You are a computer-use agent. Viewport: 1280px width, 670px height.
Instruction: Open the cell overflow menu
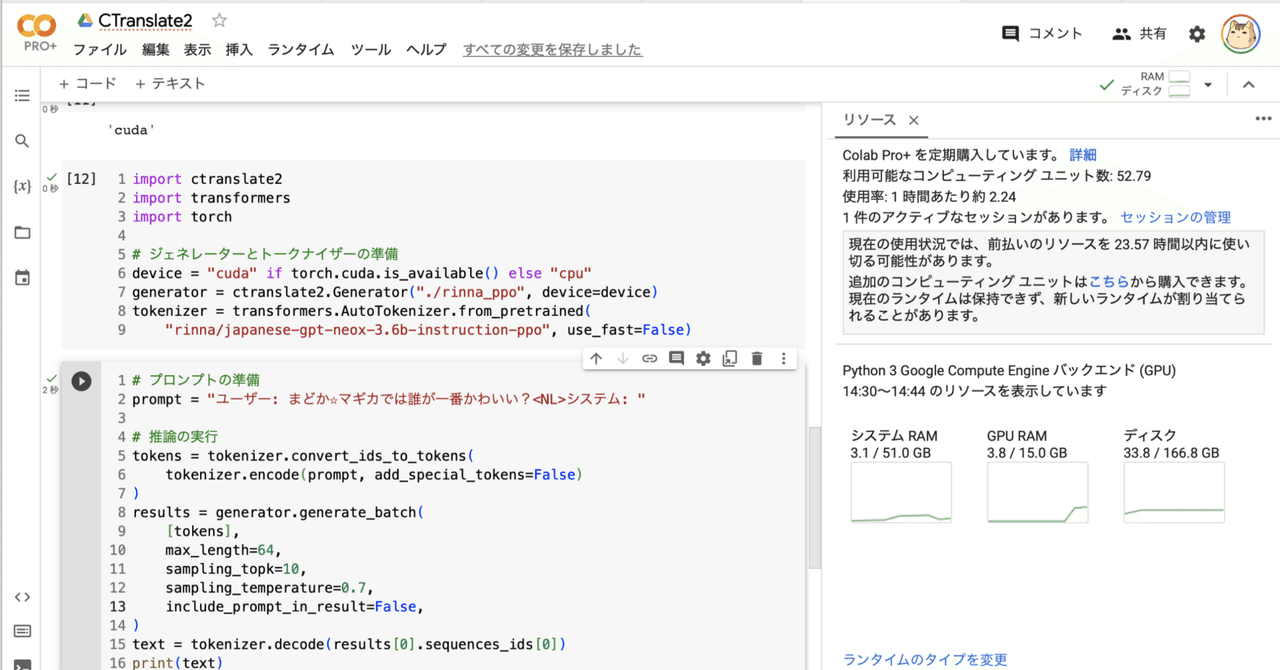(x=783, y=358)
